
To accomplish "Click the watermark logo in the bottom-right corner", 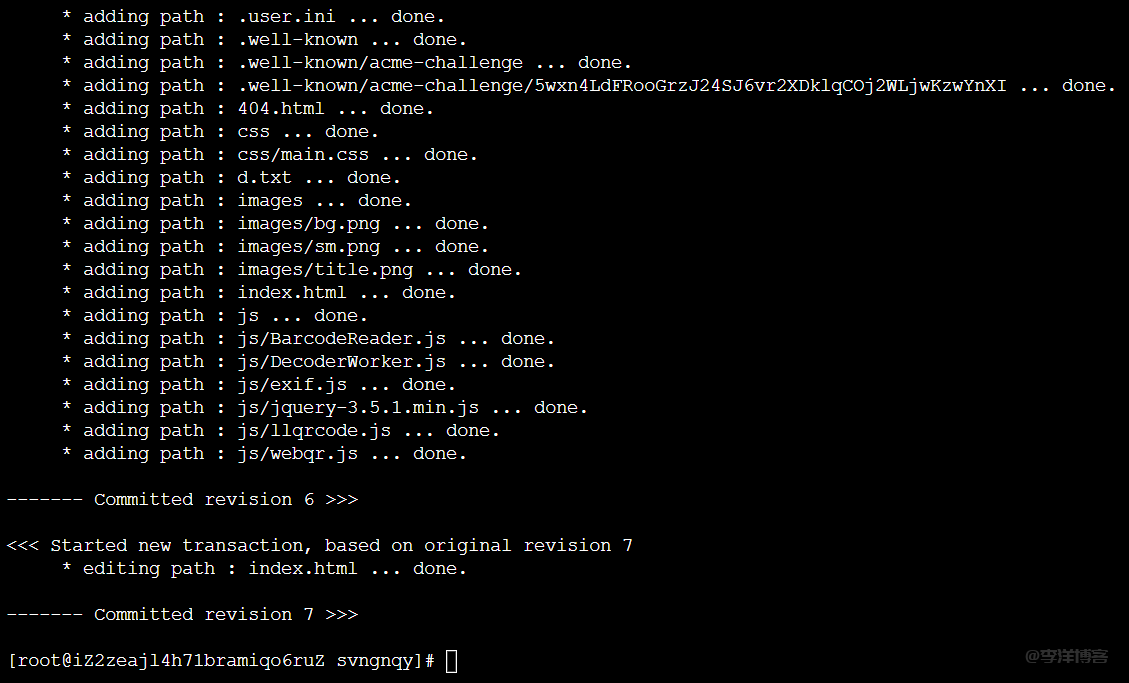I will point(1066,657).
